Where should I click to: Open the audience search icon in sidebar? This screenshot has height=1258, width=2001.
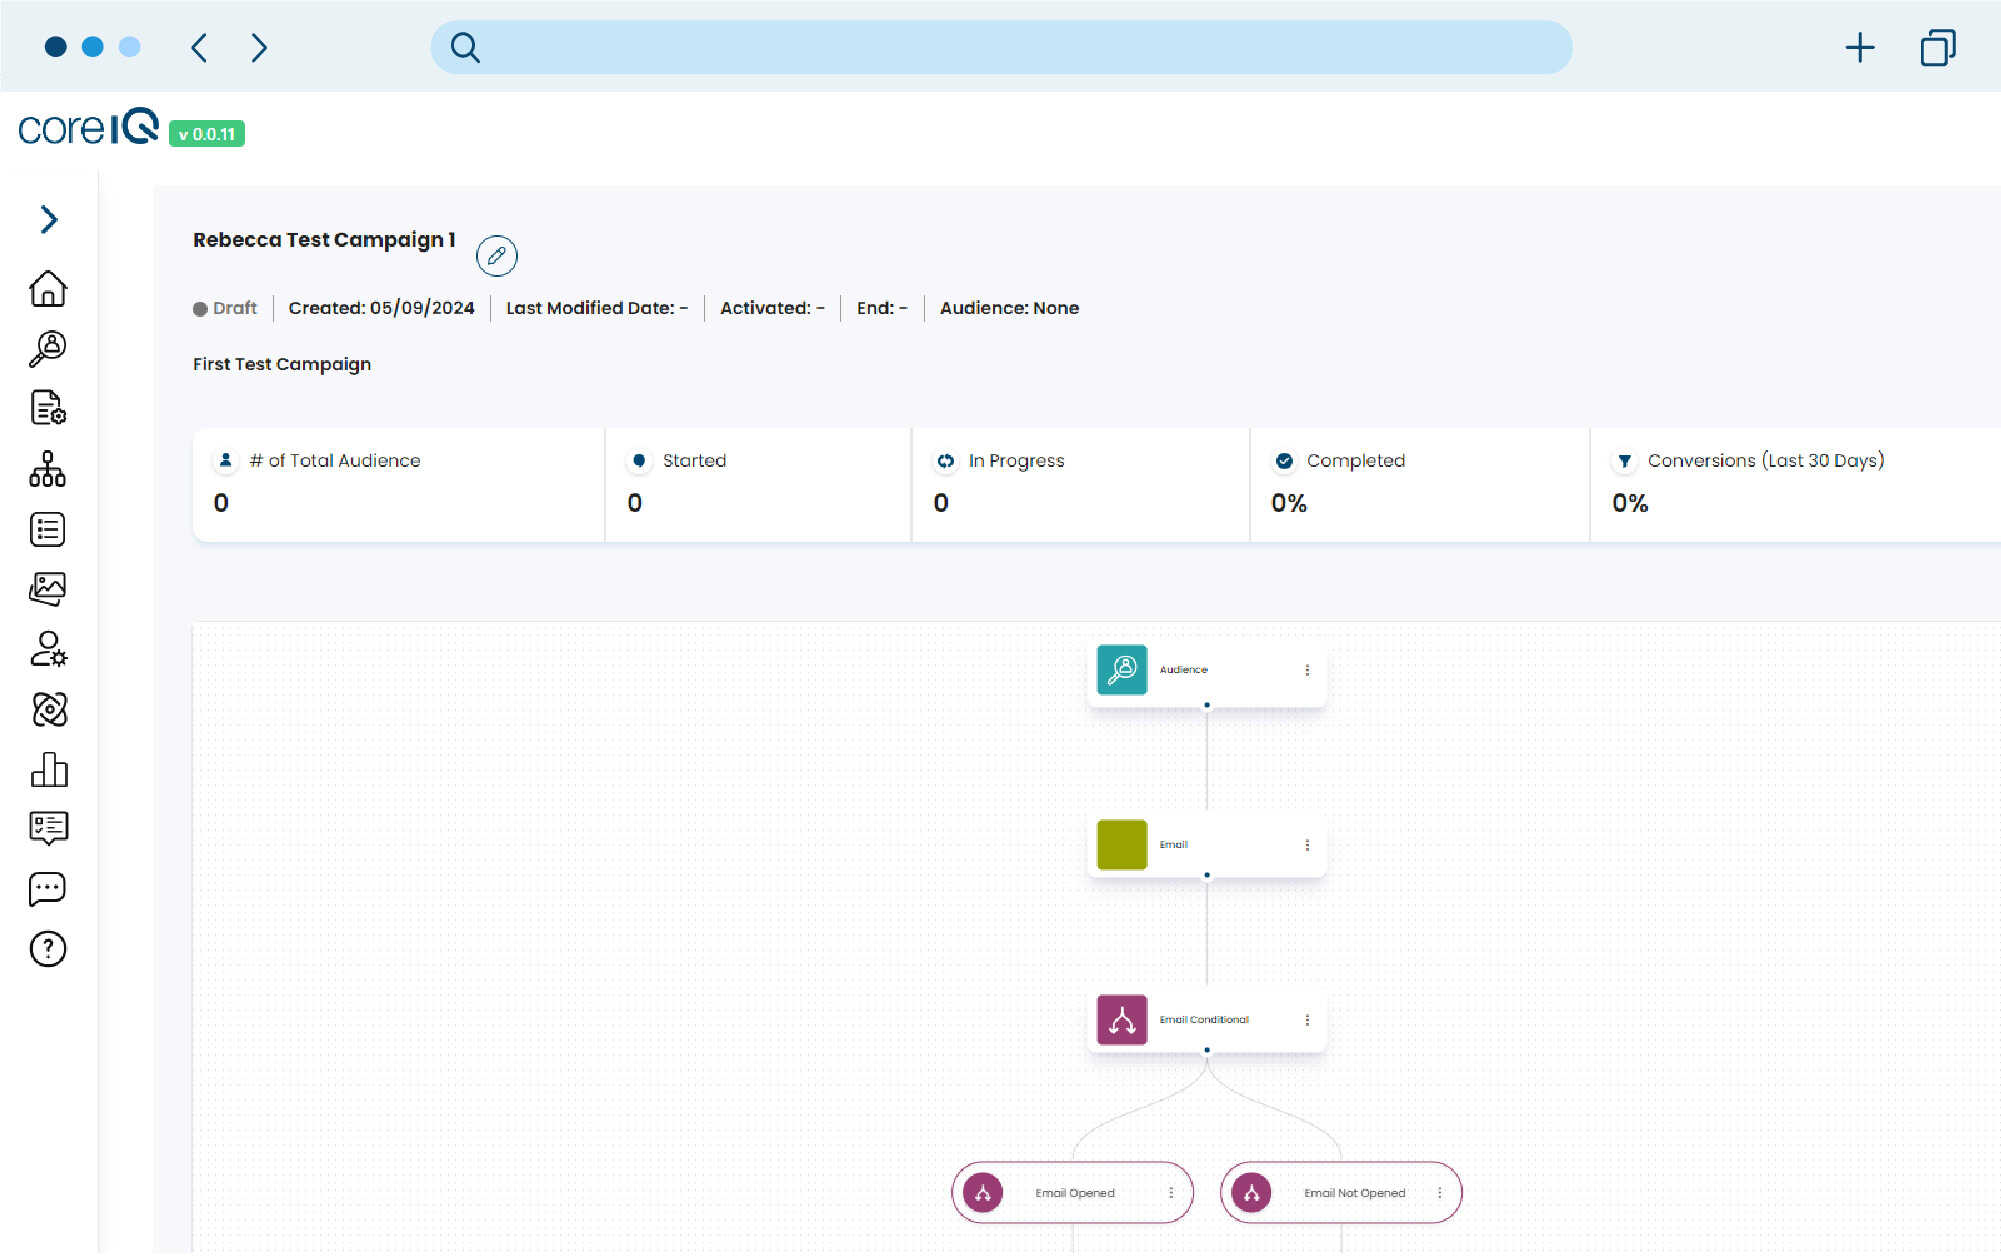pos(48,349)
